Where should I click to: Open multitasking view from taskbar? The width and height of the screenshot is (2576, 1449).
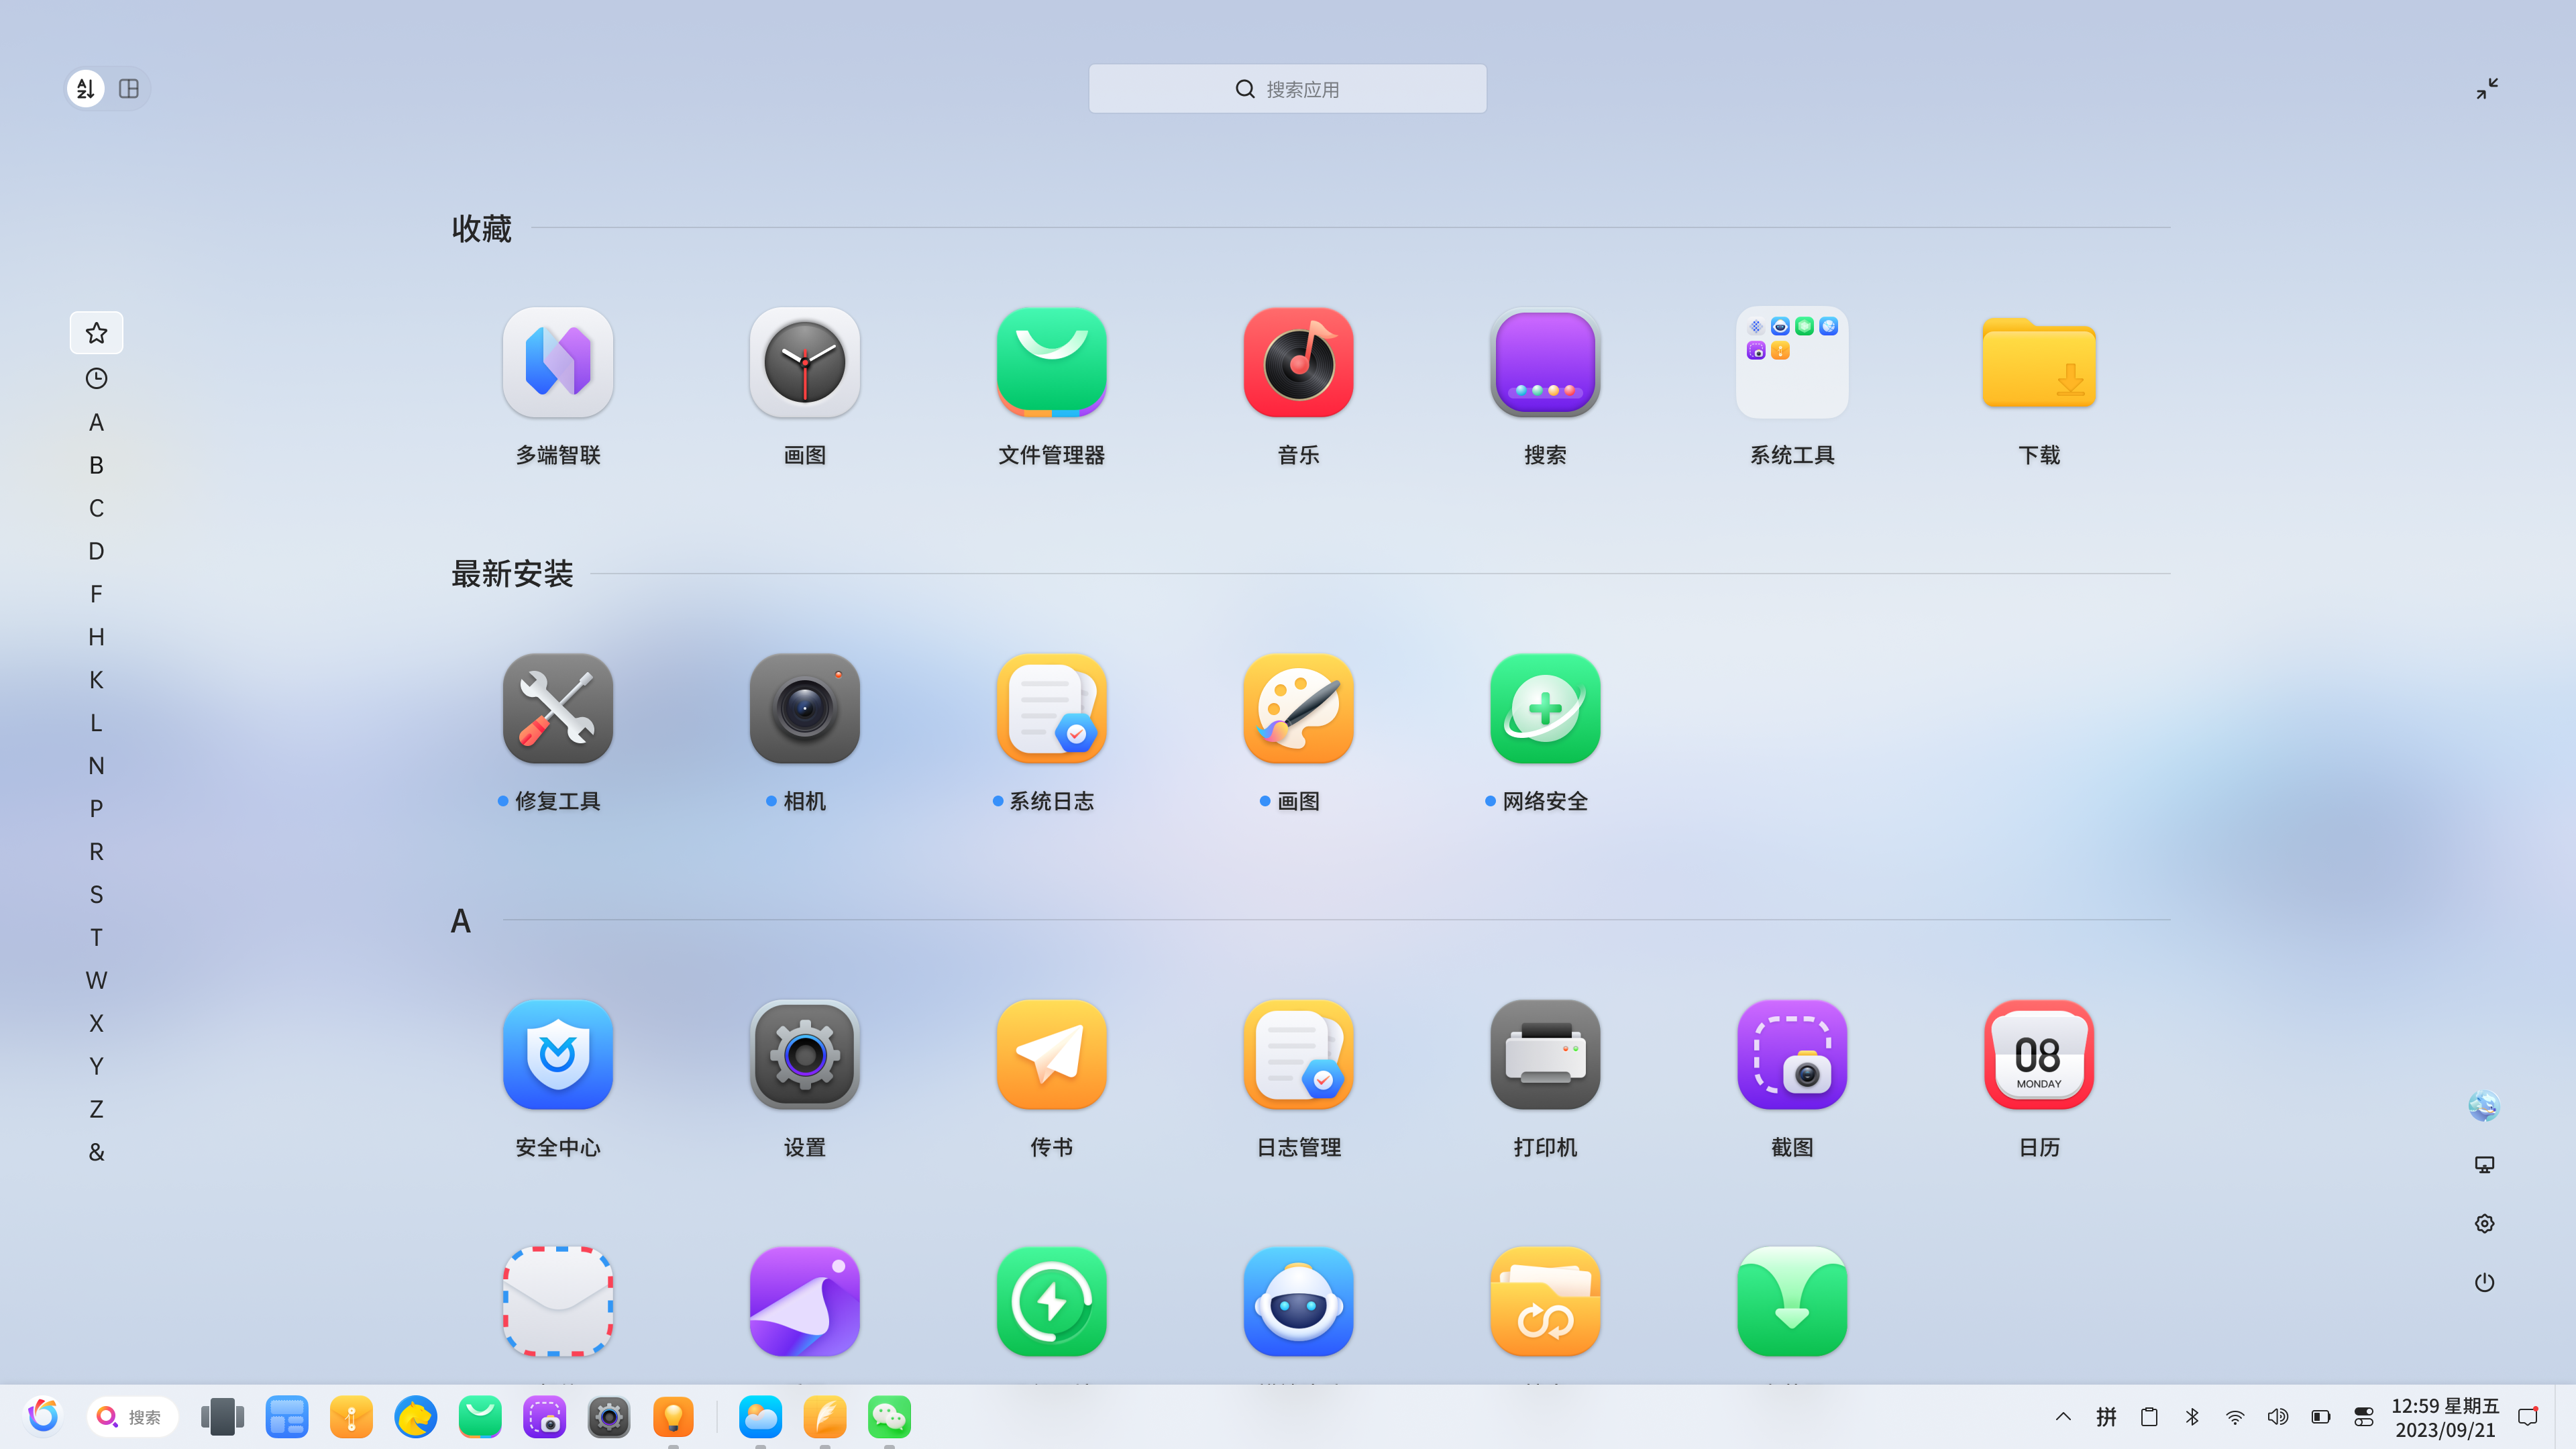[222, 1417]
